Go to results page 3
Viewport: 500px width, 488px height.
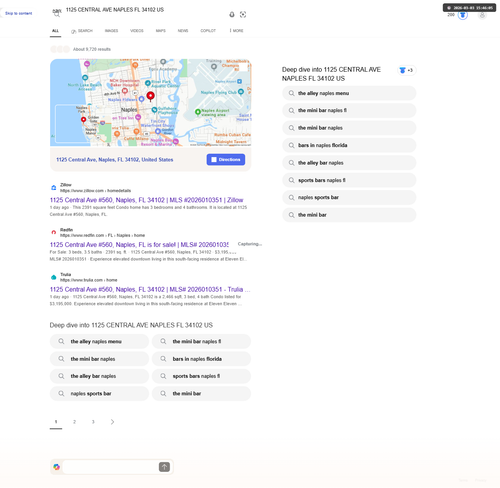point(93,422)
